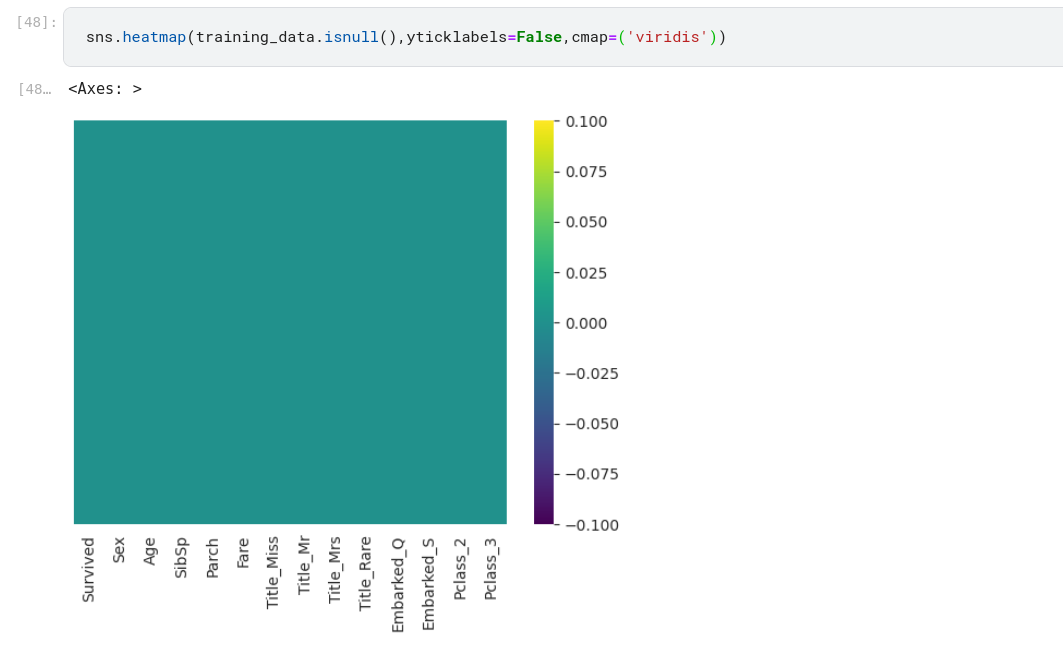Viewport: 1063px width, 659px height.
Task: Select the [48] input prompt
Action: coord(36,22)
